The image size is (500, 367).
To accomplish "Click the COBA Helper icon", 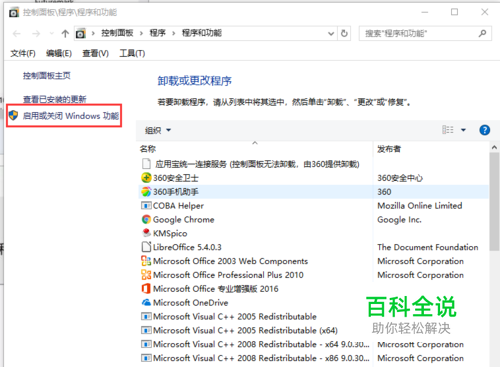I will pyautogui.click(x=146, y=205).
